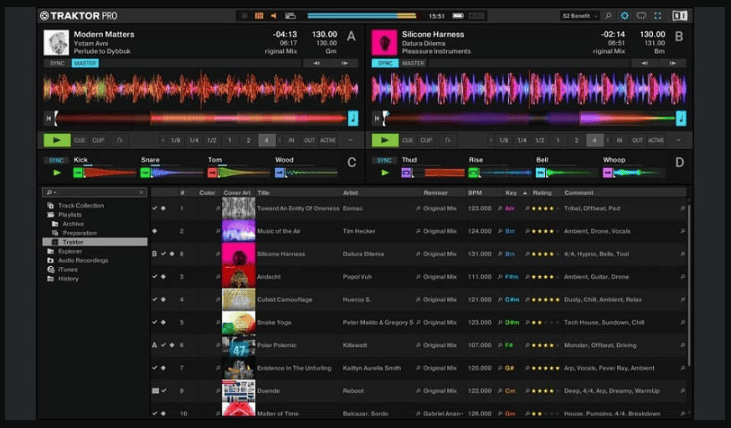The image size is (731, 428).
Task: Click Deck B blue note icon at stripe end
Action: 681,118
